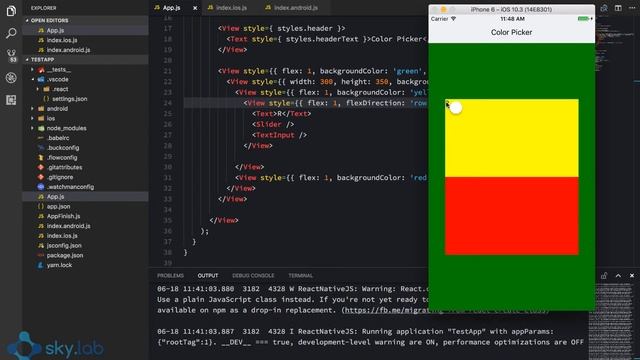Click the simulator Wi-Fi carrier icon

click(x=453, y=19)
